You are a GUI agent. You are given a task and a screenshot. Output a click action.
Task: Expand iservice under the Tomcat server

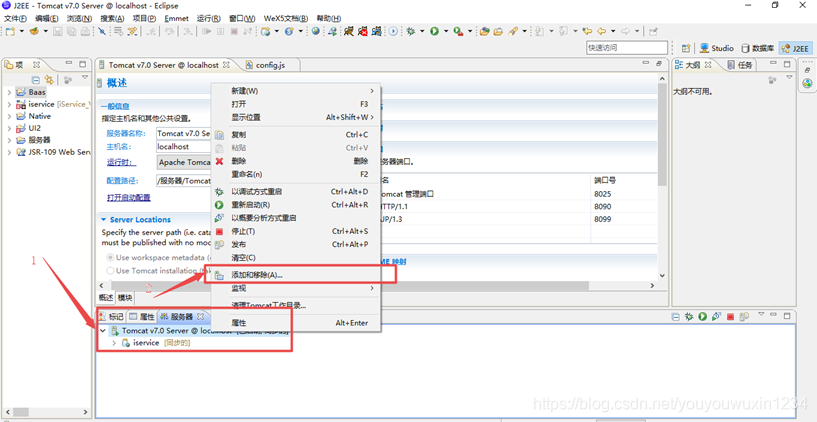(114, 343)
